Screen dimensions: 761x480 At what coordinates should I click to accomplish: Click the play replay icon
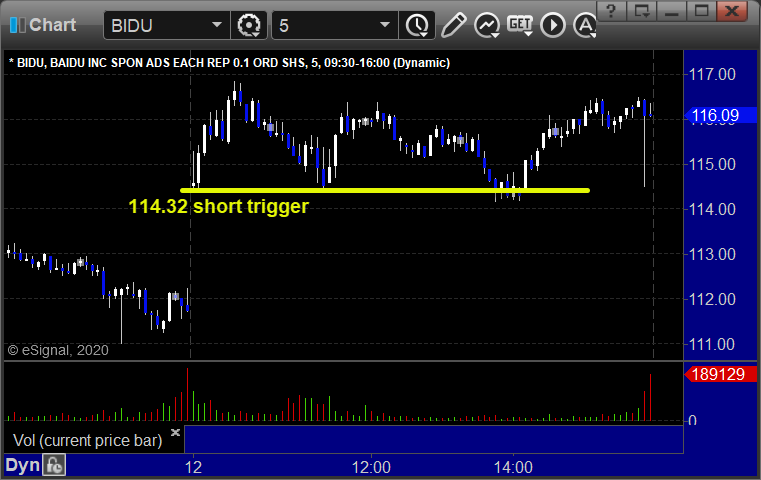[x=553, y=25]
